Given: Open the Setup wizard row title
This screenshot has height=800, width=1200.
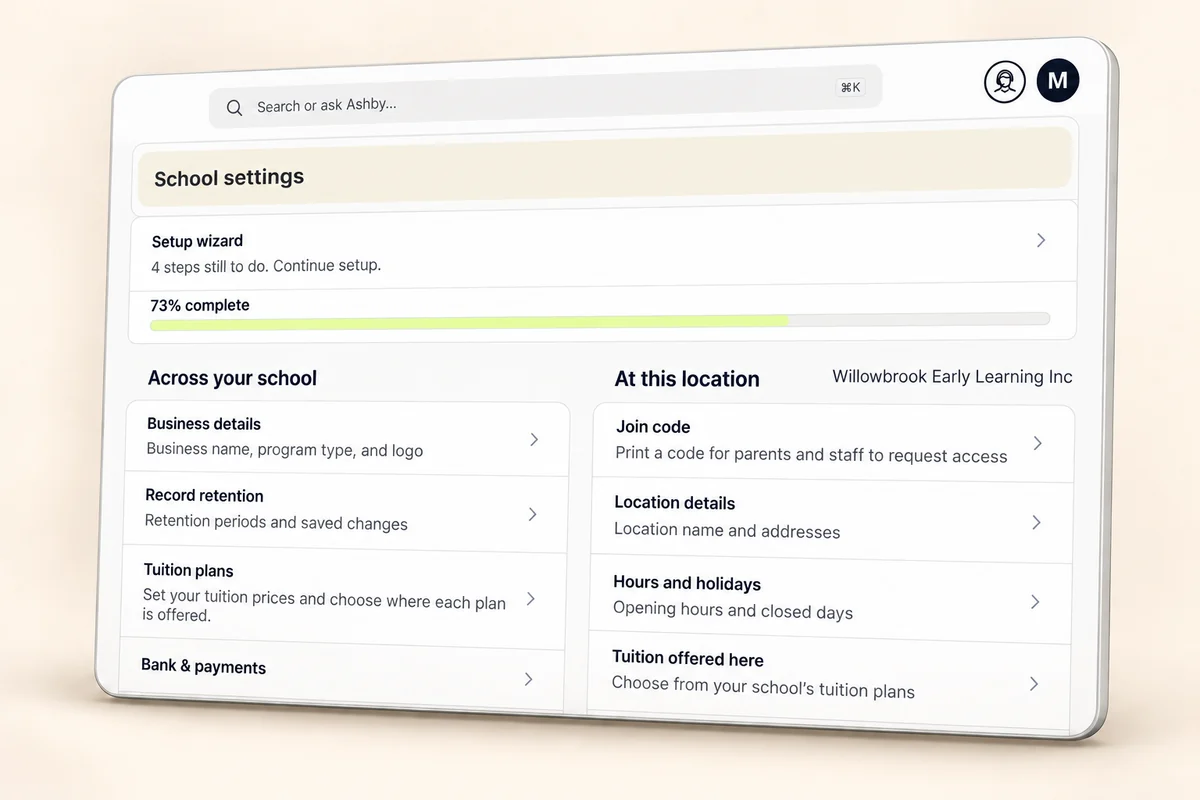Looking at the screenshot, I should [x=197, y=241].
